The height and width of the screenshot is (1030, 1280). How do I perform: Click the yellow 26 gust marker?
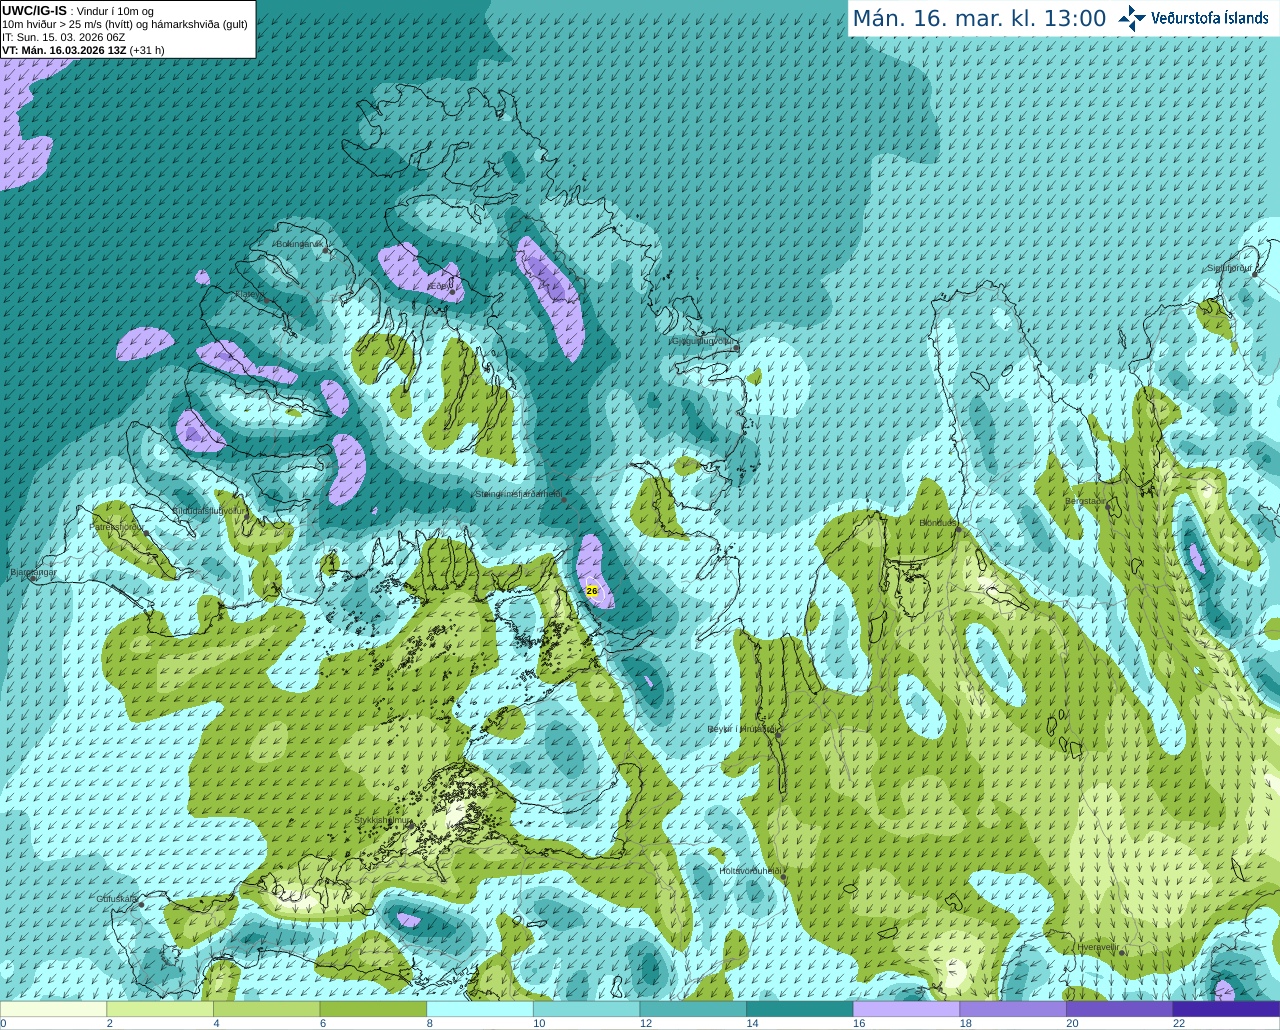tap(592, 591)
